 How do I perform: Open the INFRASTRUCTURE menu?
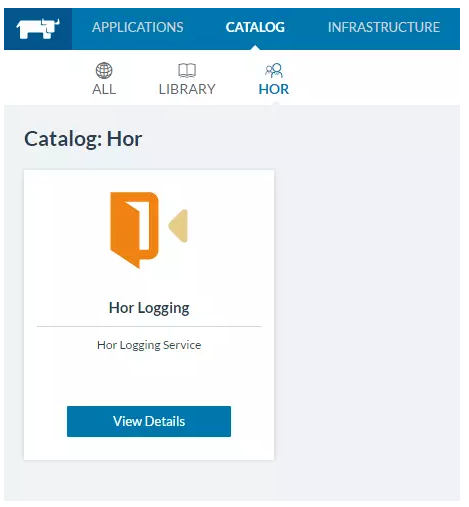coord(384,27)
